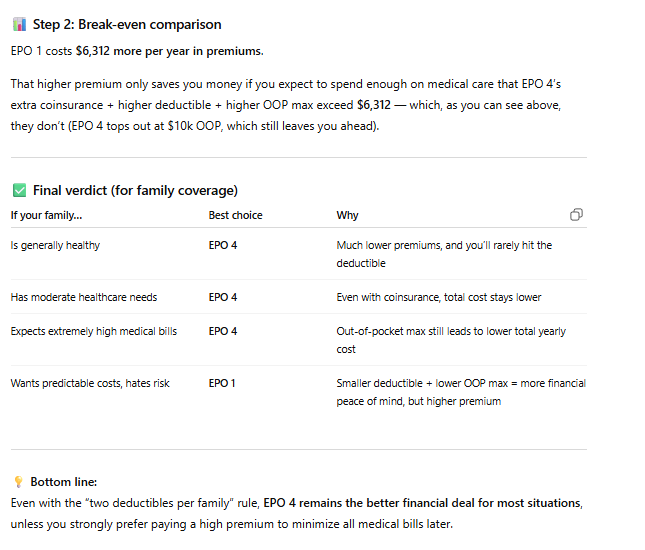Select the "Has moderate healthcare needs" cell
Image resolution: width=645 pixels, height=550 pixels.
[x=83, y=297]
